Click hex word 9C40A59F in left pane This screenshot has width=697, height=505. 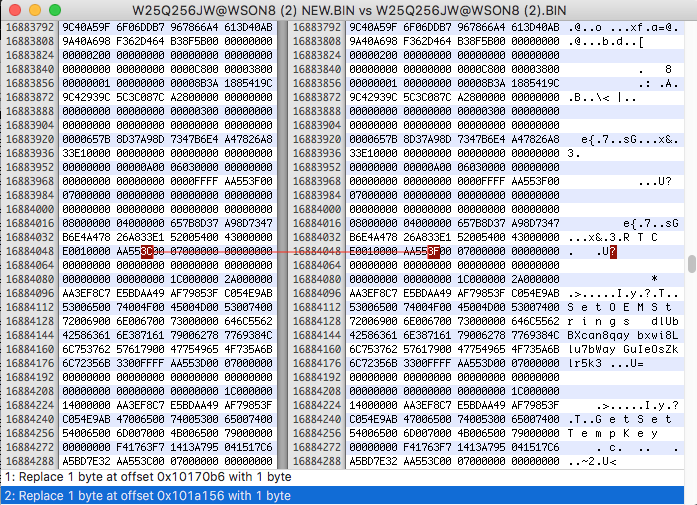pos(86,27)
